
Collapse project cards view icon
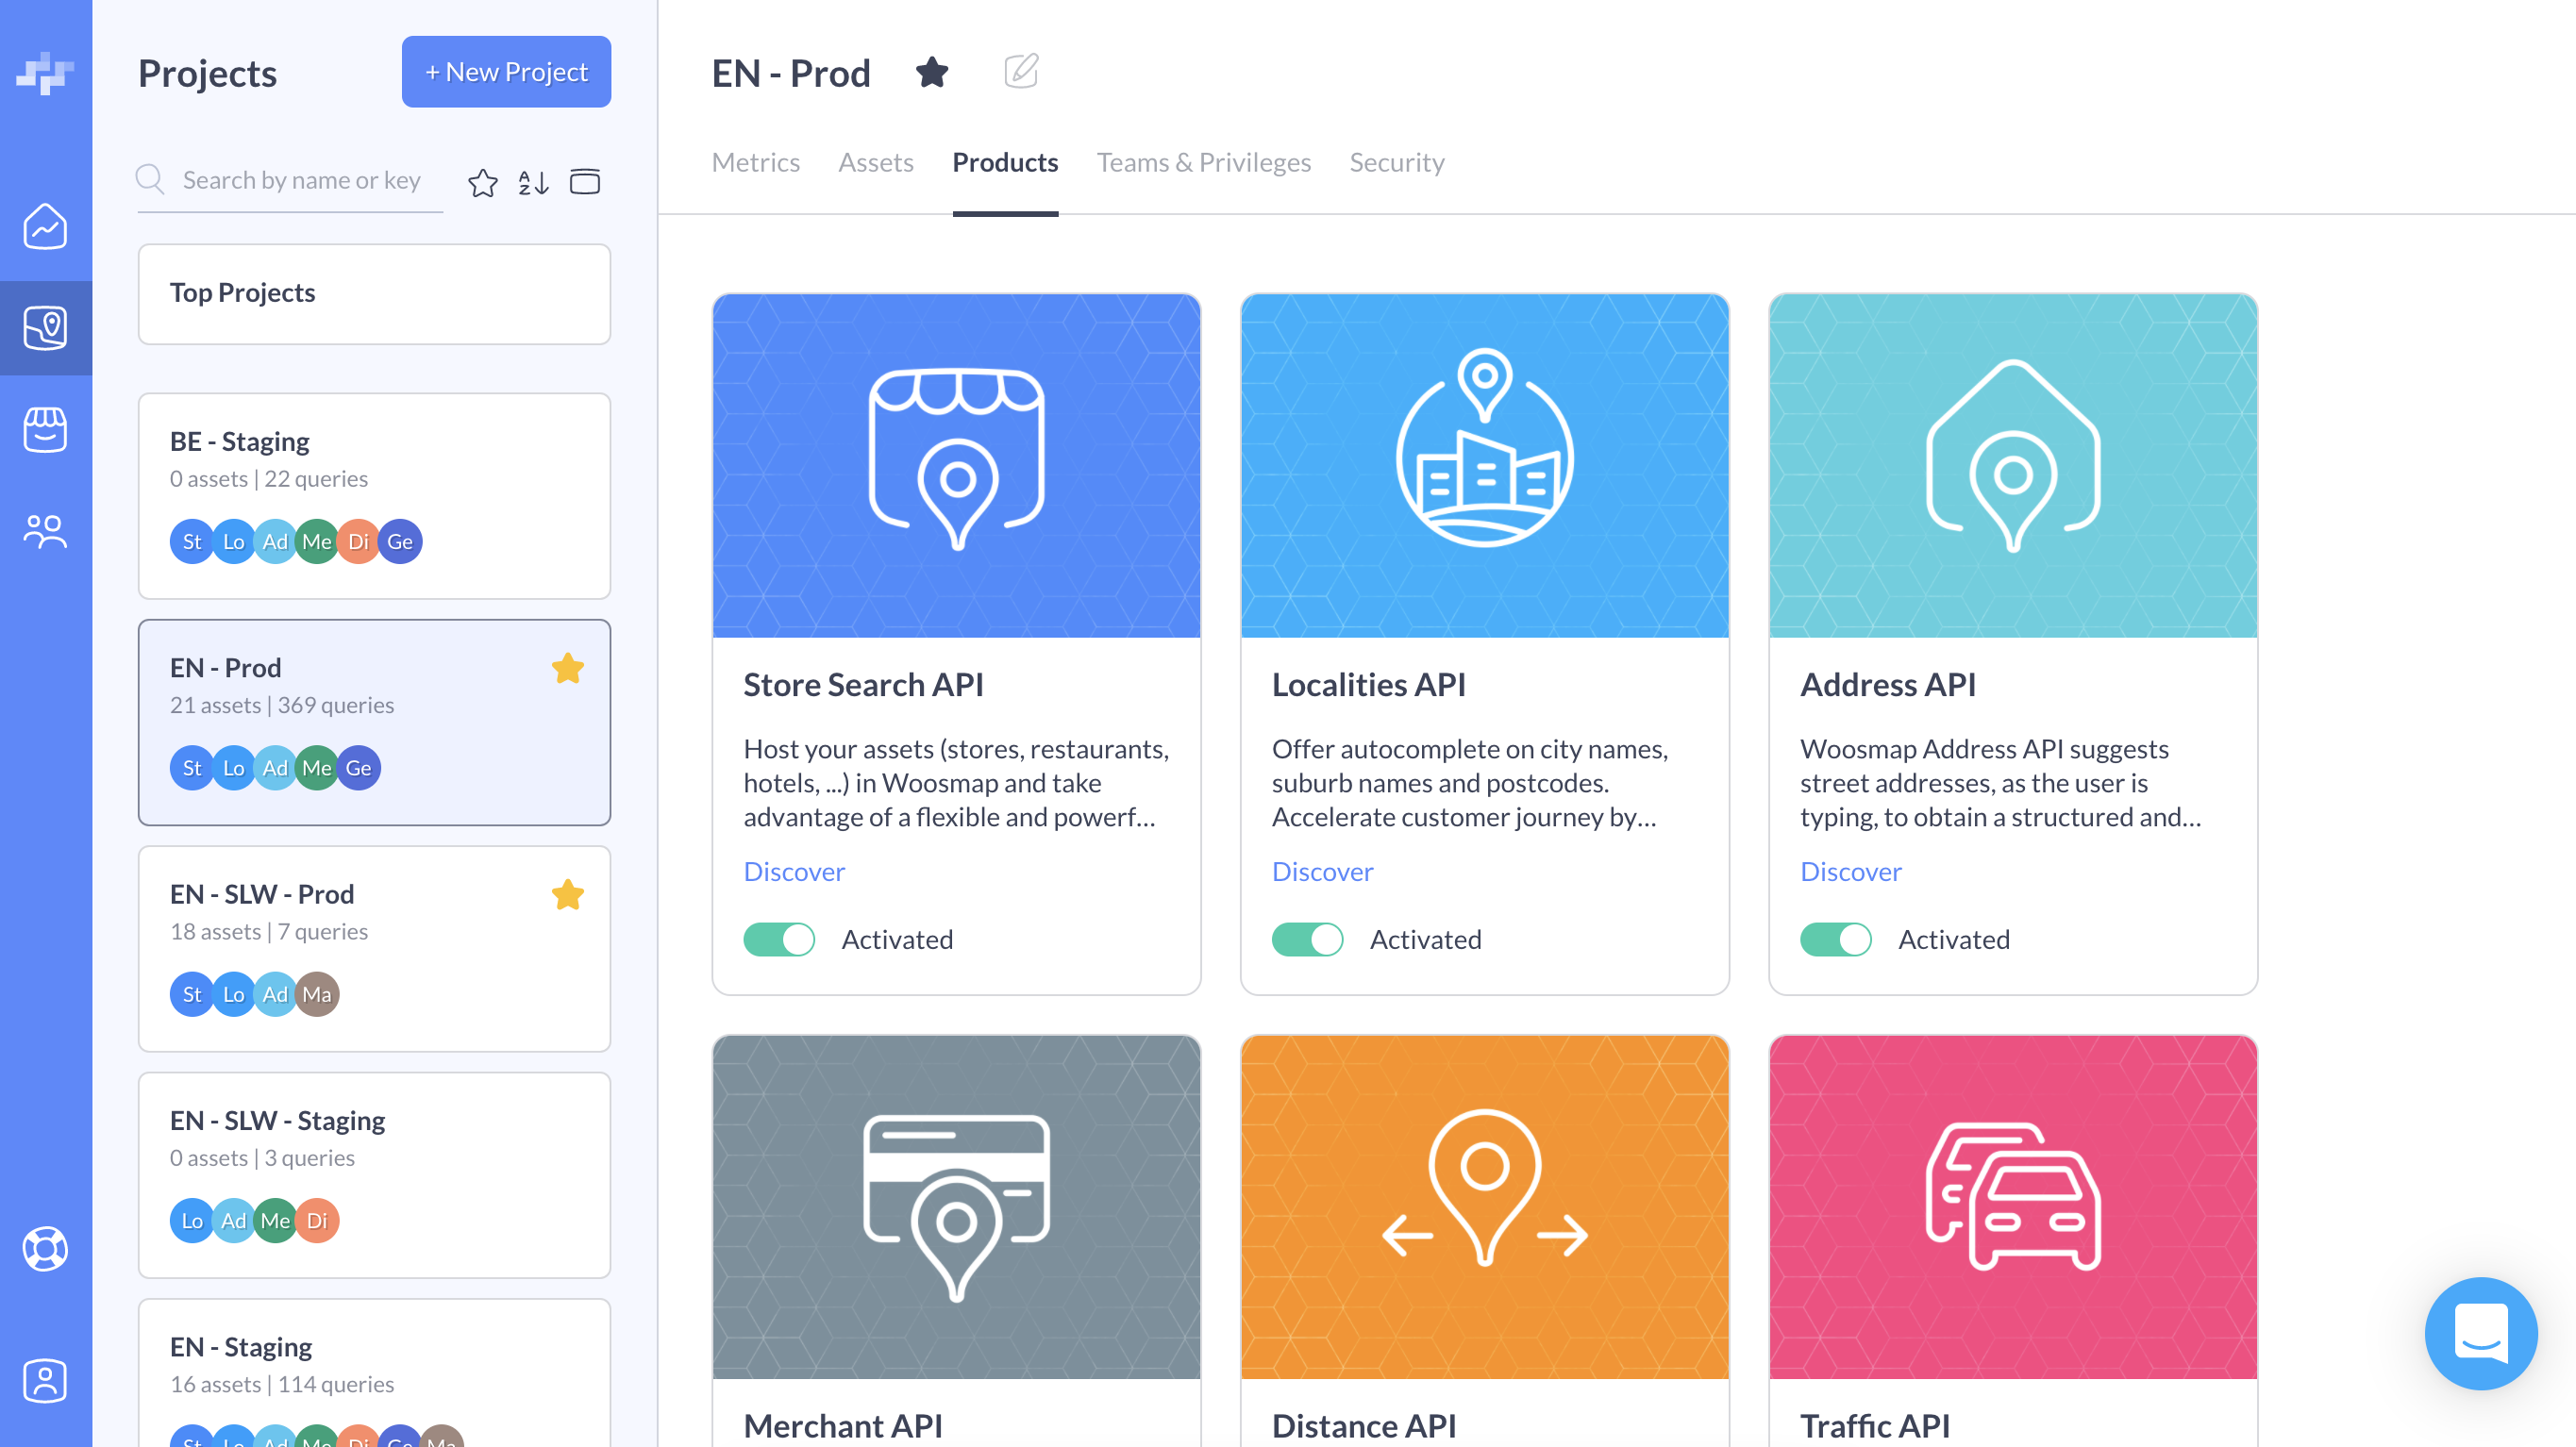click(x=585, y=182)
